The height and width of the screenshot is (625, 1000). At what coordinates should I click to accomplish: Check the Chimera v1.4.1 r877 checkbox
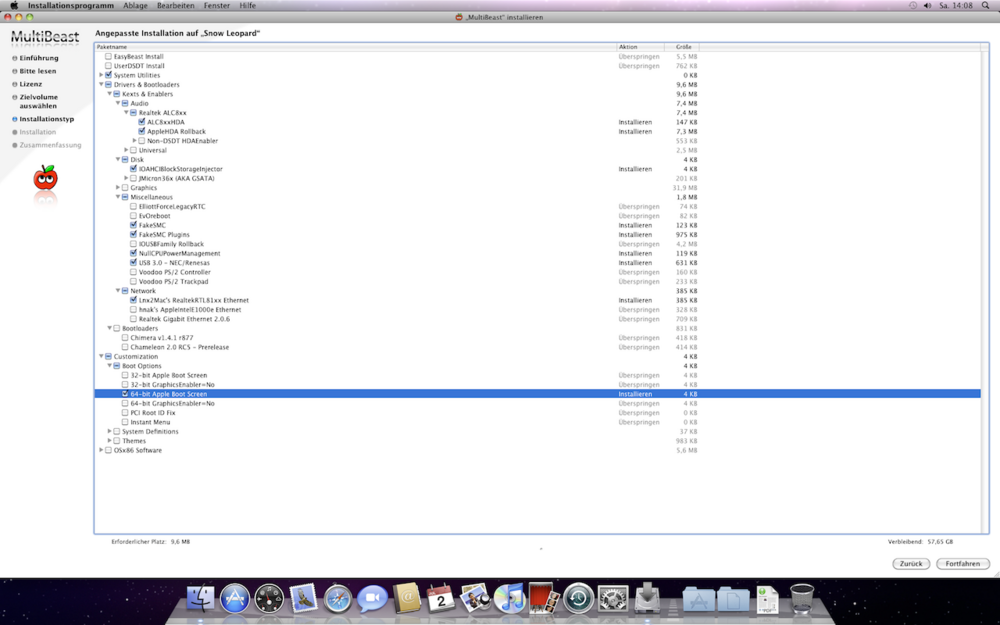point(125,338)
